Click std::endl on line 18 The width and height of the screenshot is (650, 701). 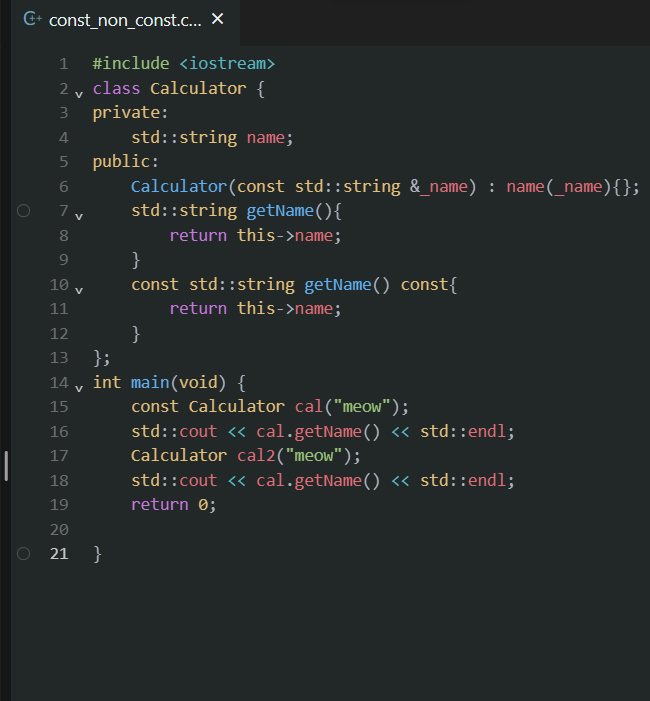(466, 480)
